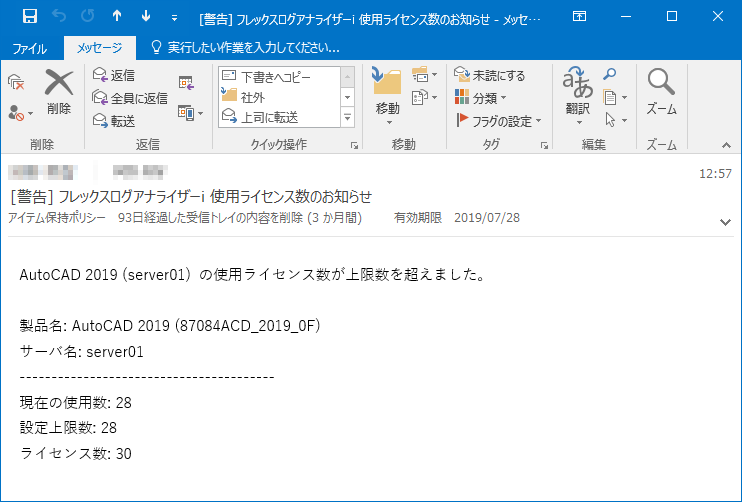The height and width of the screenshot is (502, 742).
Task: Open the 移動 folder move menu
Action: click(x=388, y=96)
